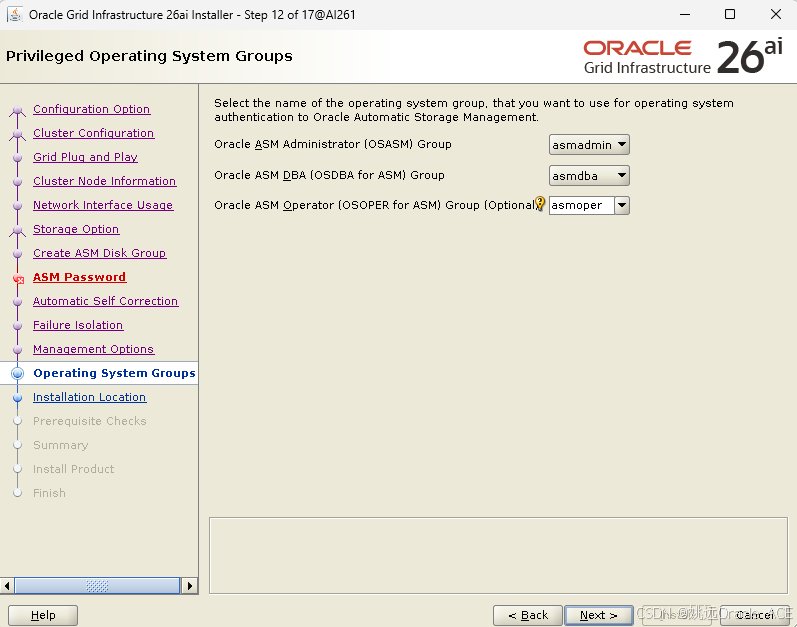Viewport: 797px width, 627px height.
Task: Select Operating System Groups step
Action: click(114, 373)
